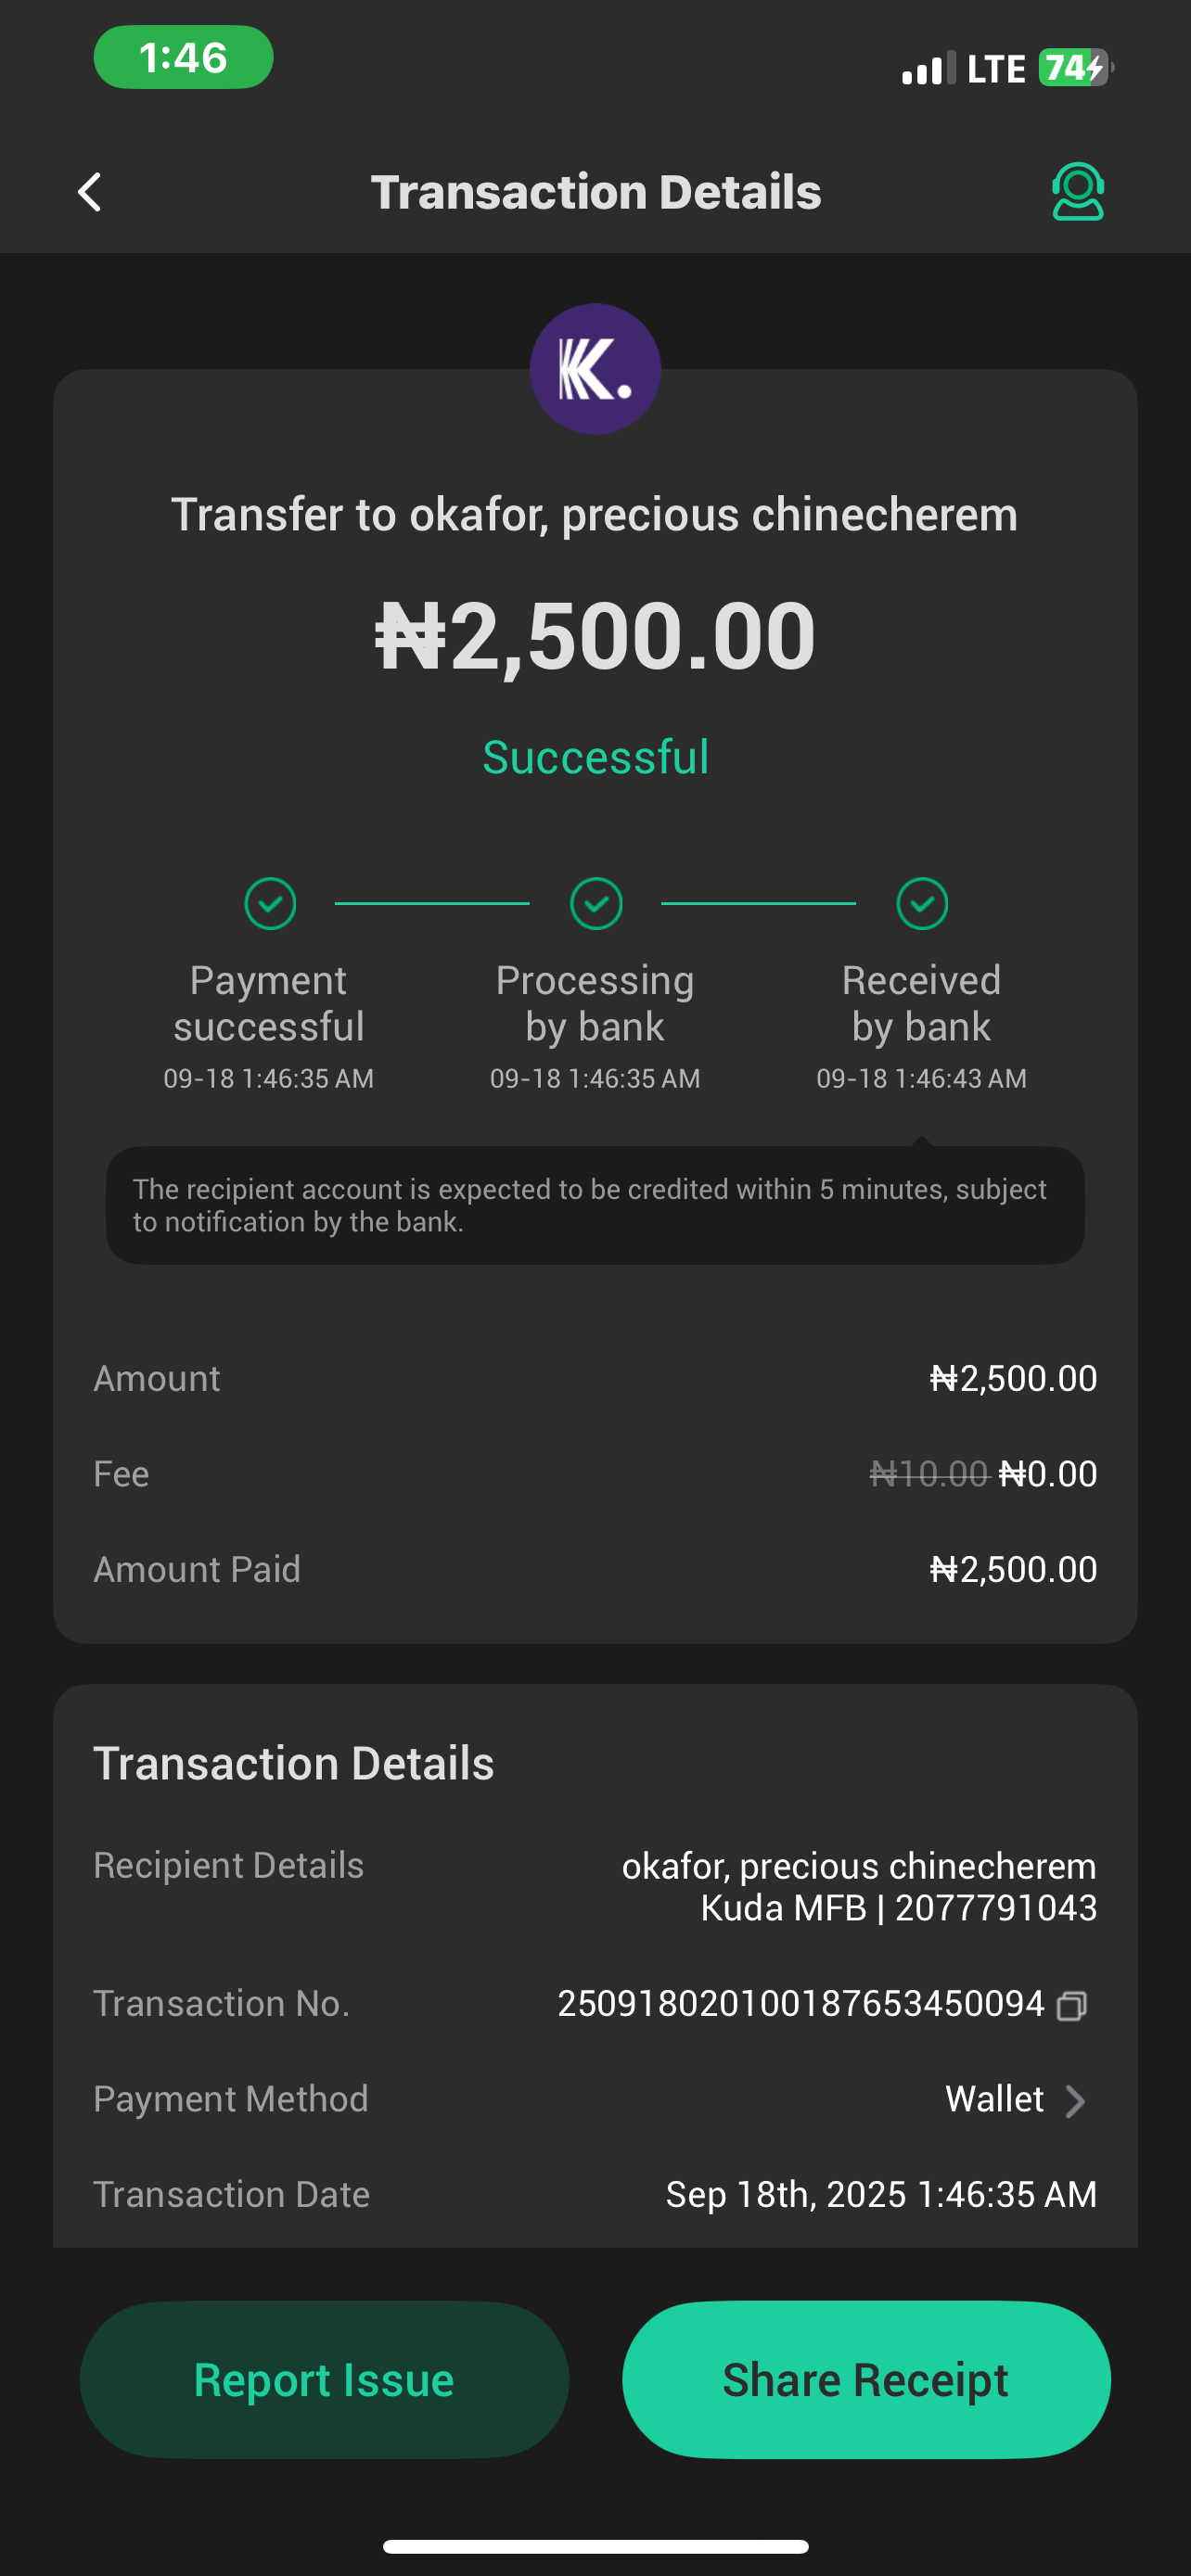Tap the battery status icon
This screenshot has height=2576, width=1191.
coord(1075,68)
